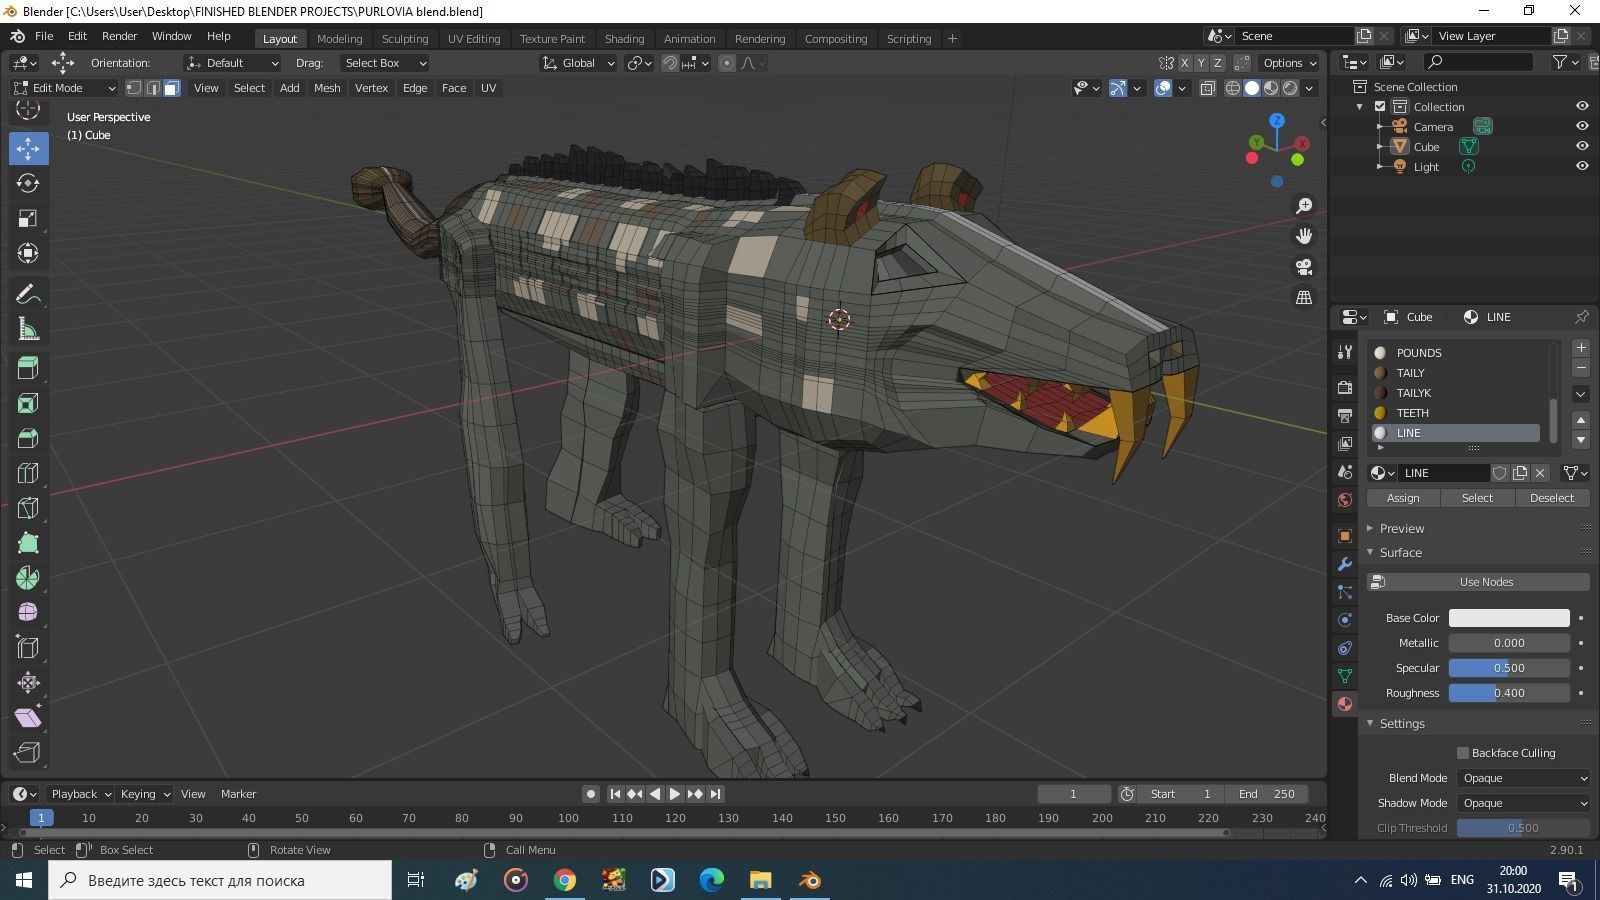1600x900 pixels.
Task: Open the Vertex menu
Action: point(371,88)
